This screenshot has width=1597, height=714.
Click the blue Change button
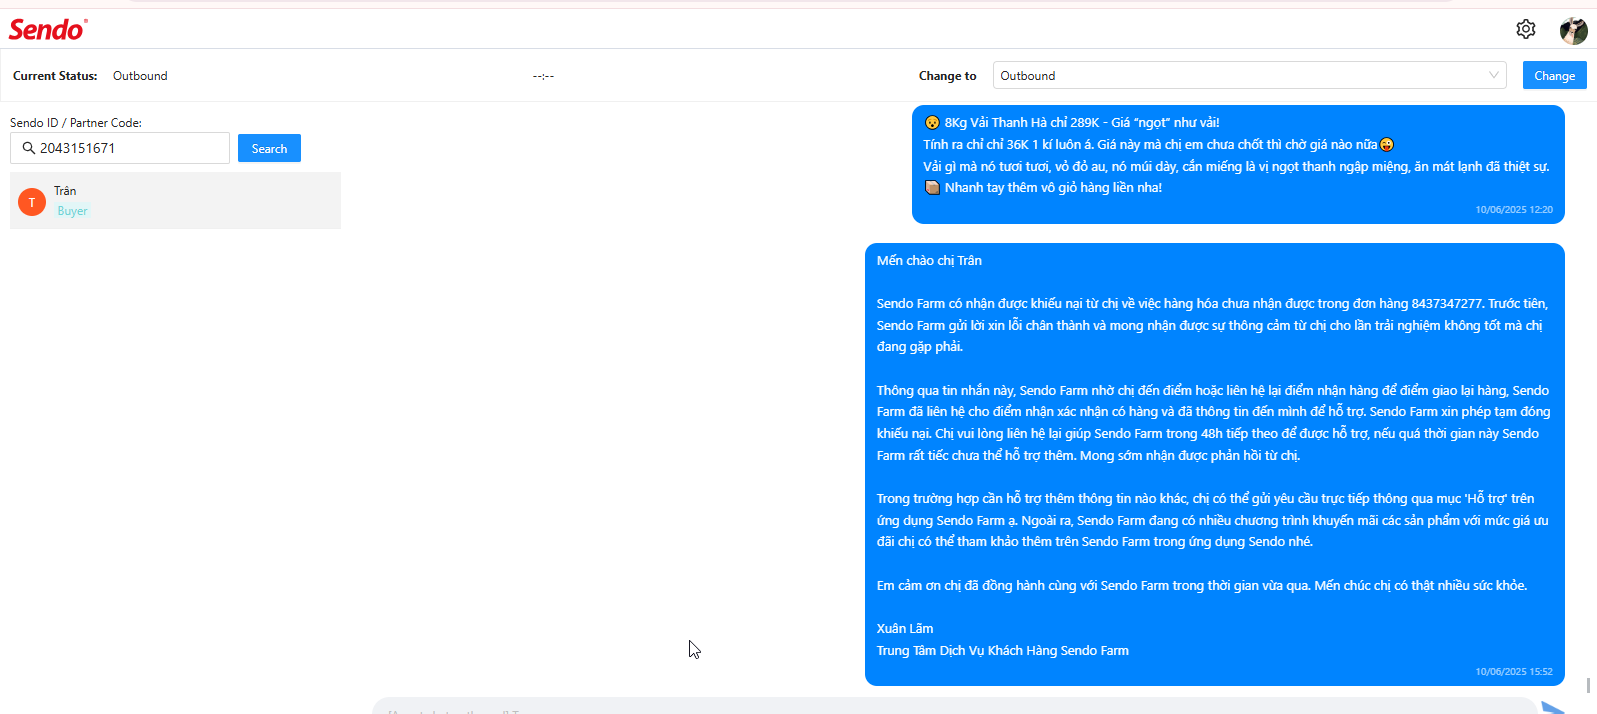click(1554, 75)
